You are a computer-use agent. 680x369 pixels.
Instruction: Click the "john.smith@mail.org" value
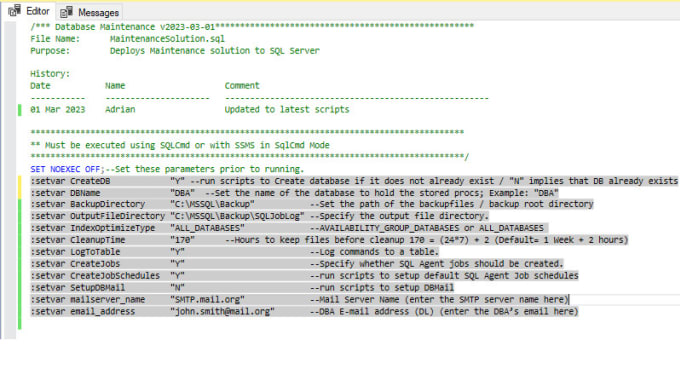(x=222, y=311)
